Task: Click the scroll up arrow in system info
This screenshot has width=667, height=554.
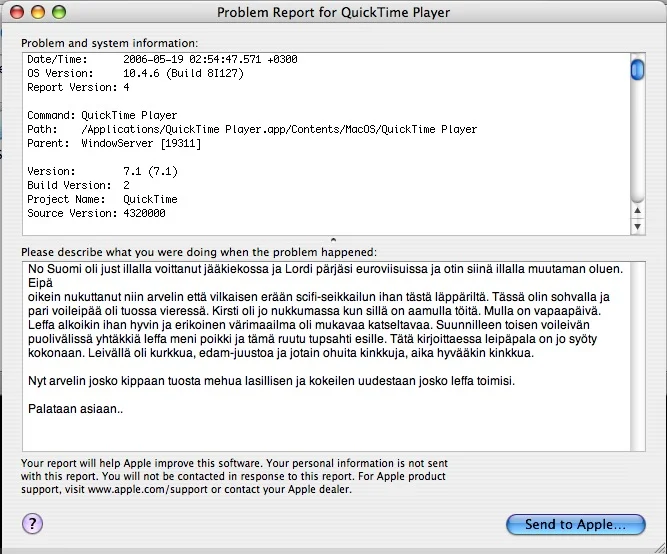Action: [x=637, y=211]
